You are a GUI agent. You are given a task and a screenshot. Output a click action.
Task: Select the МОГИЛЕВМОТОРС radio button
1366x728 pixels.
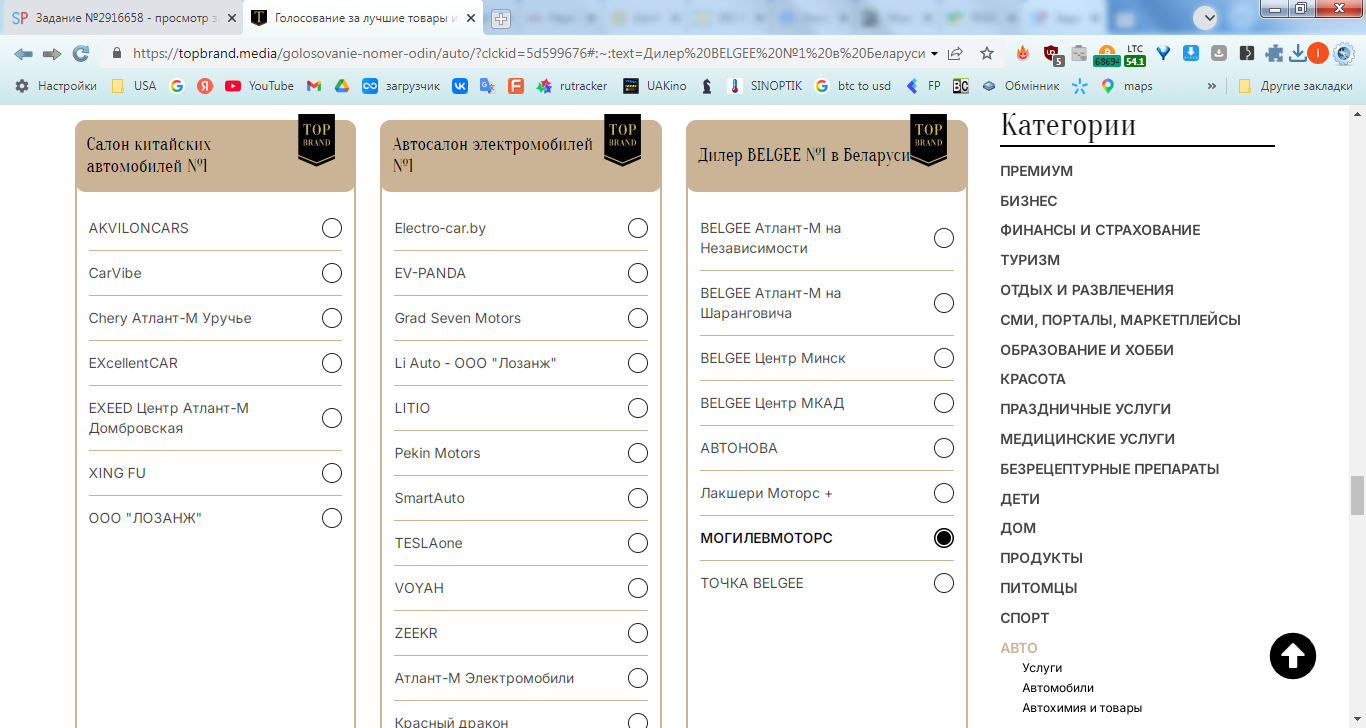pyautogui.click(x=944, y=538)
